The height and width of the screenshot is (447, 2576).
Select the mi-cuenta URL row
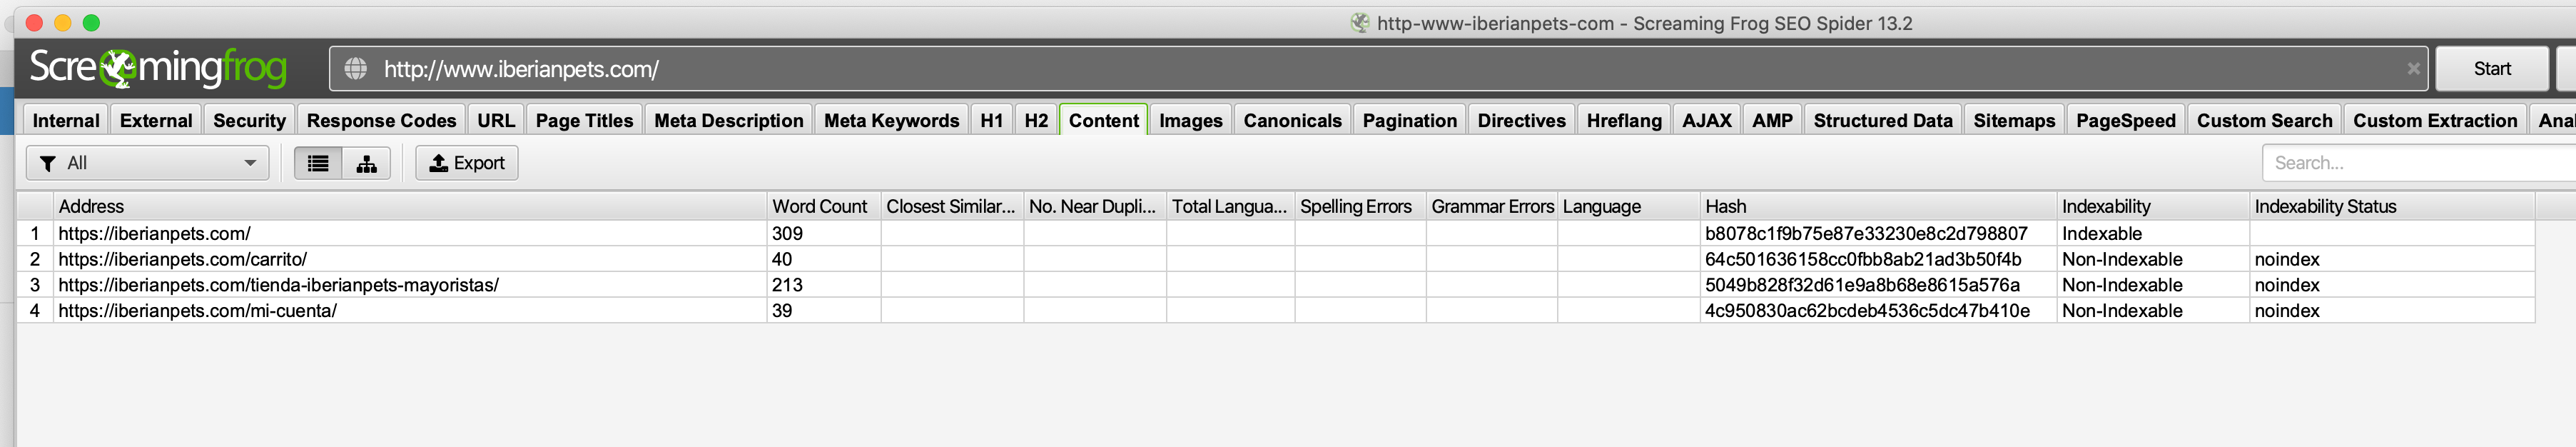1275,311
